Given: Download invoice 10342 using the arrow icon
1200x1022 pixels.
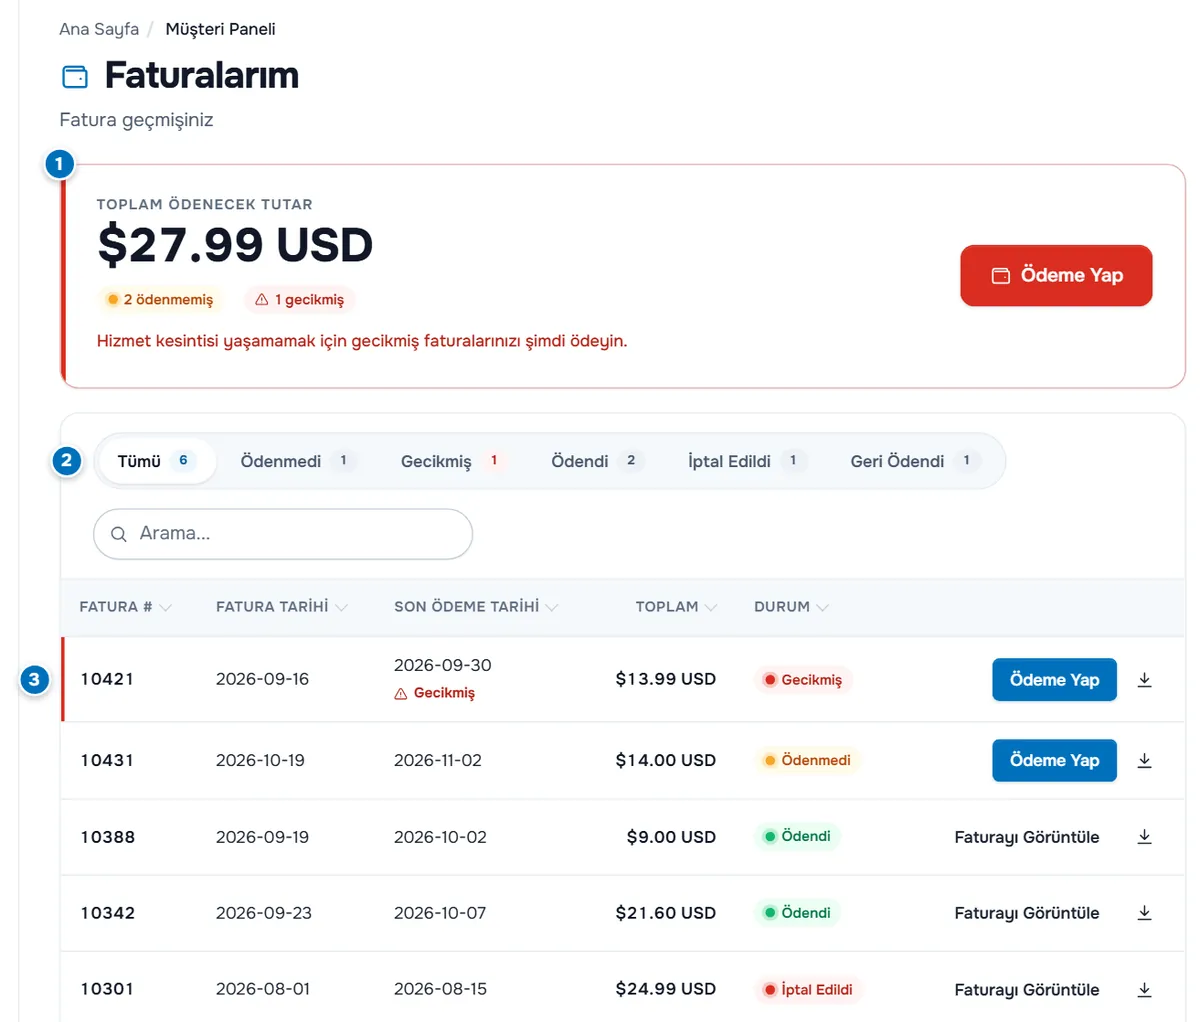Looking at the screenshot, I should [1145, 913].
